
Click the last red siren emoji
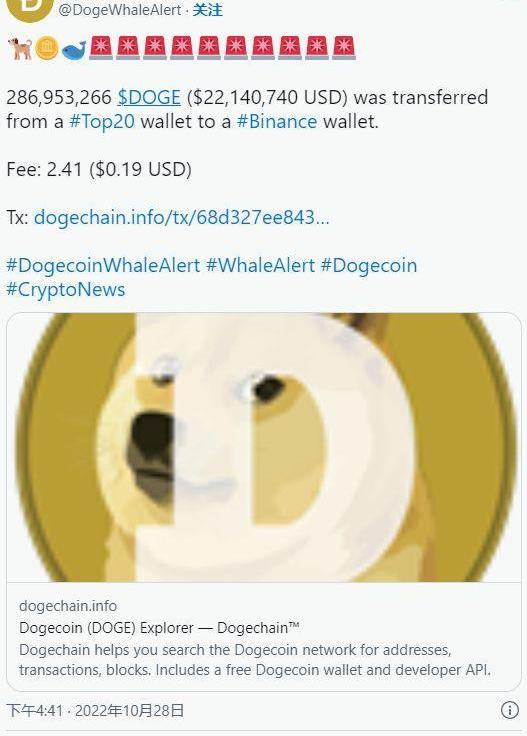coord(344,48)
